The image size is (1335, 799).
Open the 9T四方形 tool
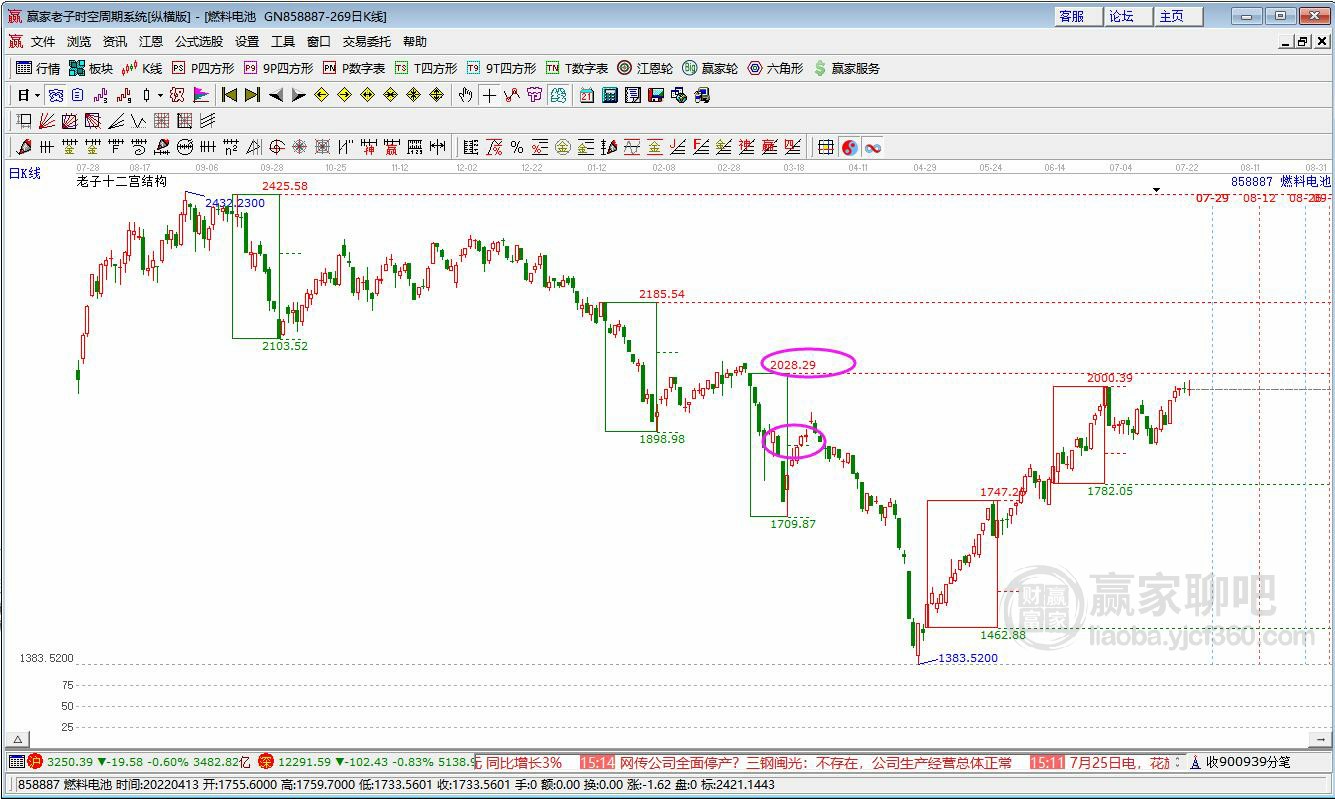pyautogui.click(x=501, y=68)
